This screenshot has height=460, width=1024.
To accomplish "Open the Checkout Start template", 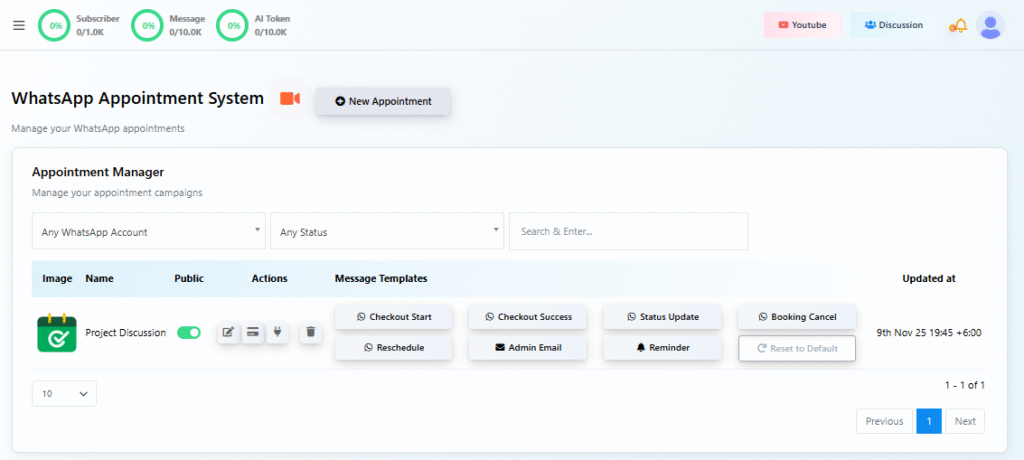I will 394,317.
